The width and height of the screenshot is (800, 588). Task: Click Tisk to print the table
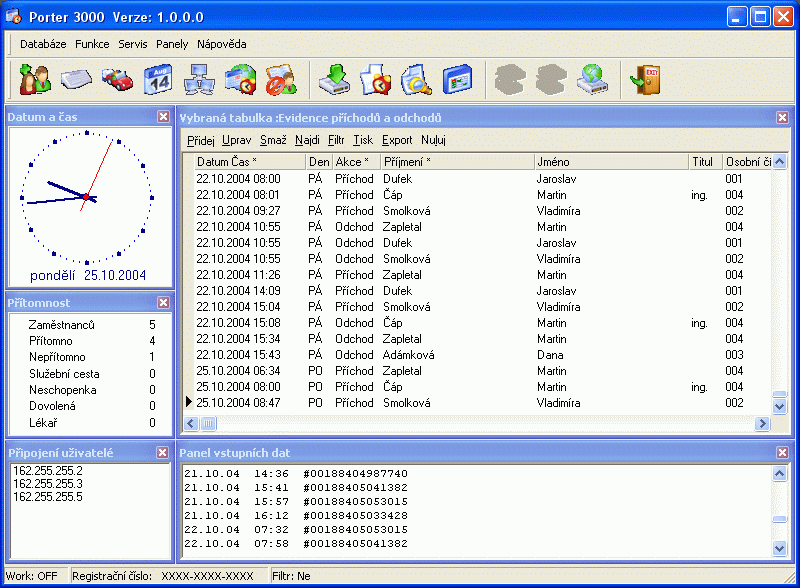point(363,140)
